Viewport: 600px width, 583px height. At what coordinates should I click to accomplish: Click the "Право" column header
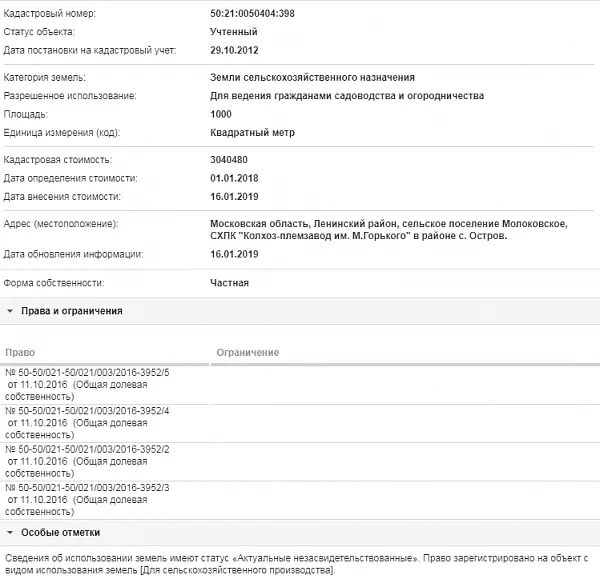point(21,353)
